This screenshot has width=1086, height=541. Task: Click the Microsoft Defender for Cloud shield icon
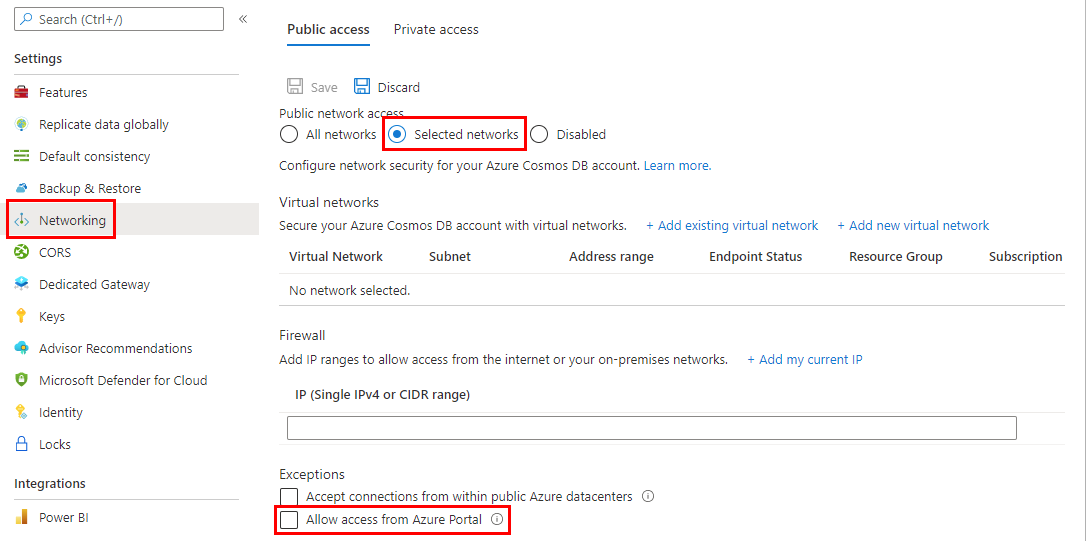point(22,381)
